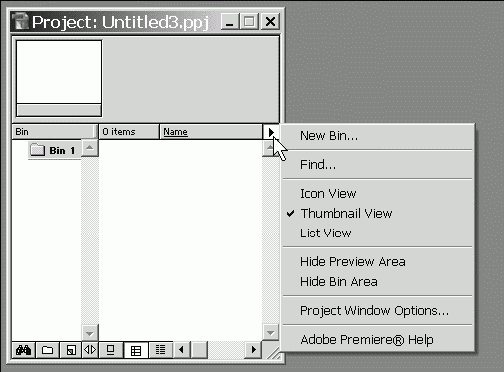The height and width of the screenshot is (372, 504).
Task: Click the Bin 1 folder icon
Action: click(x=37, y=150)
